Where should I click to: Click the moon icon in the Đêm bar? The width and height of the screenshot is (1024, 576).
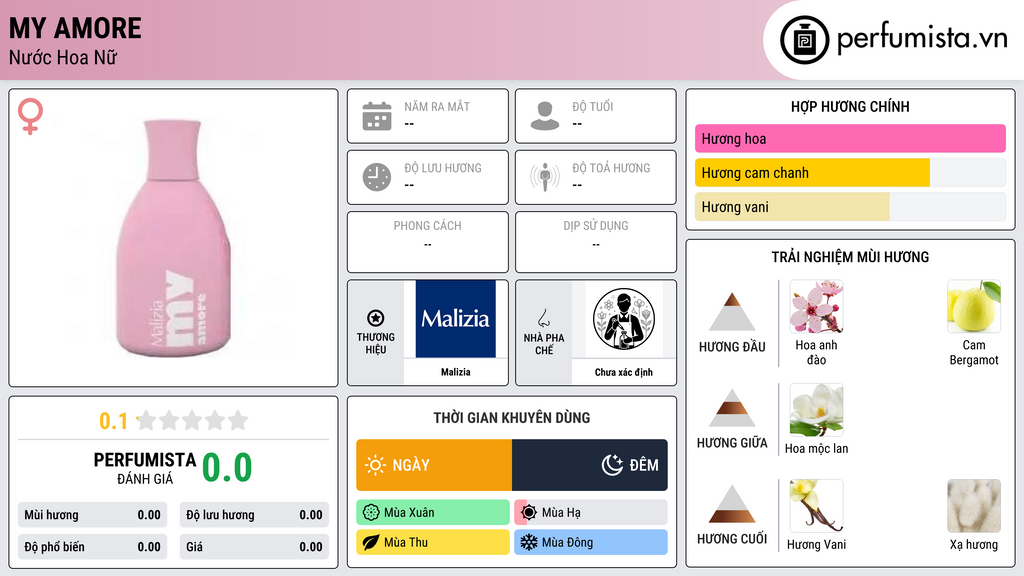click(612, 465)
